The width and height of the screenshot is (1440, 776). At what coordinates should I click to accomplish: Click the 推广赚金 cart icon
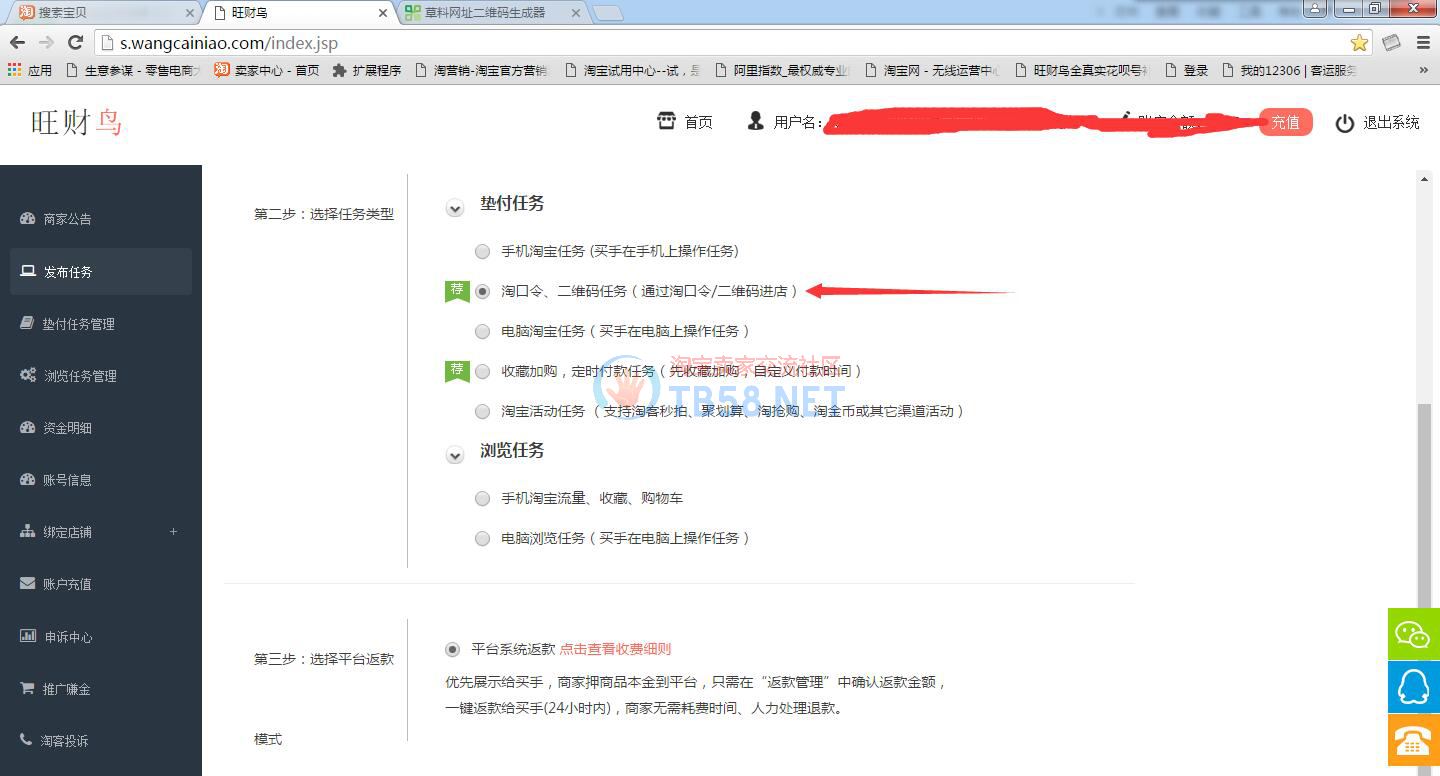(x=27, y=688)
